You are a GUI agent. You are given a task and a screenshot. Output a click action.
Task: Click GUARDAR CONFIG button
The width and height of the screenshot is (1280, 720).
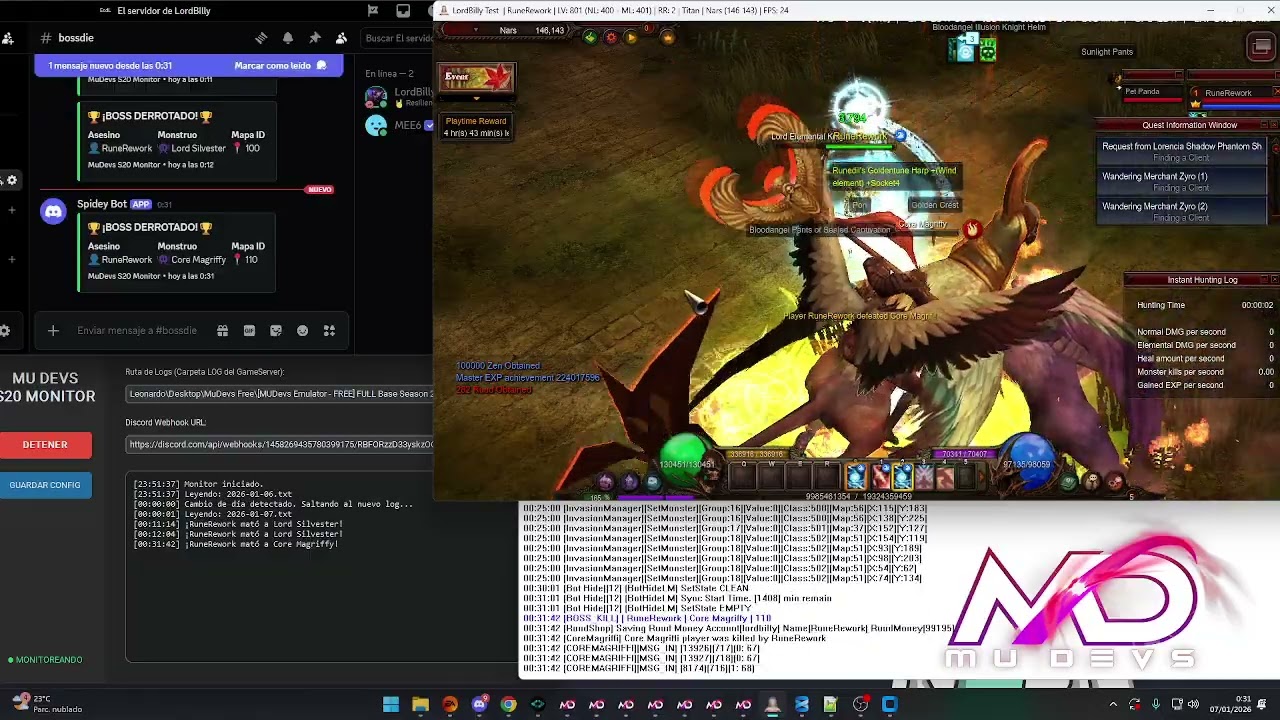tap(45, 485)
